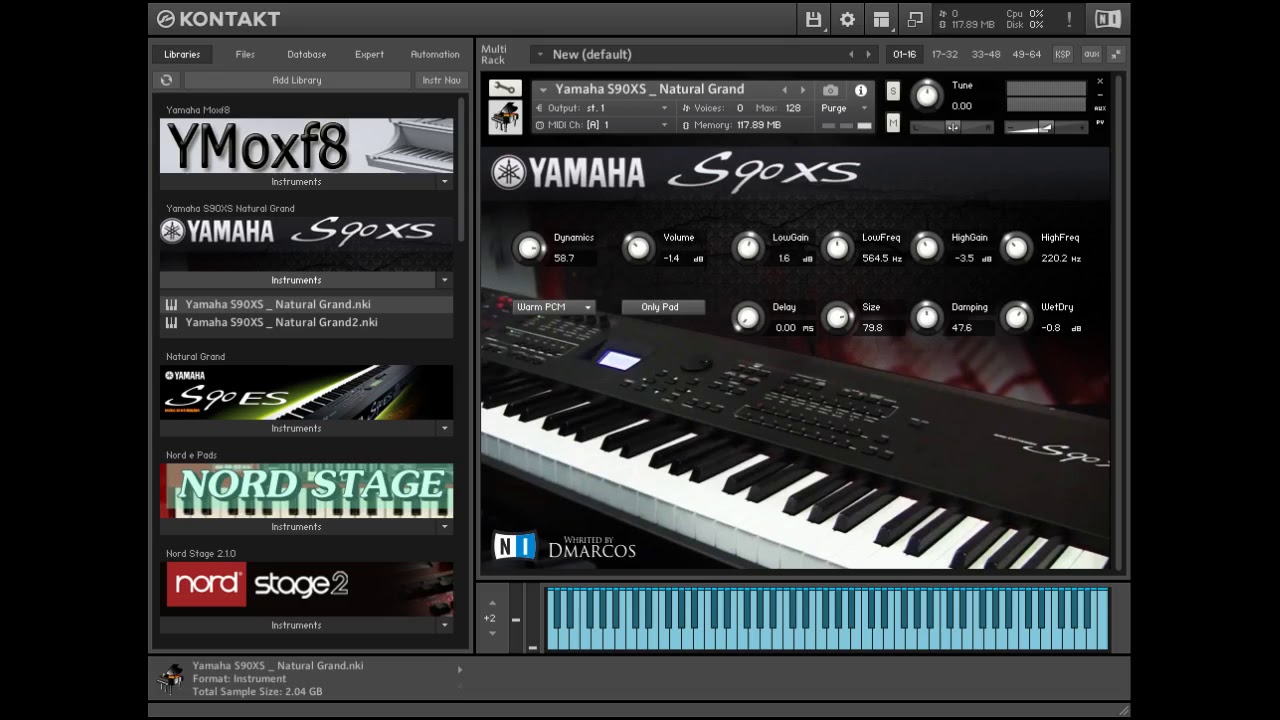1280x720 pixels.
Task: Click the HighFreq knob
Action: pyautogui.click(x=1016, y=247)
